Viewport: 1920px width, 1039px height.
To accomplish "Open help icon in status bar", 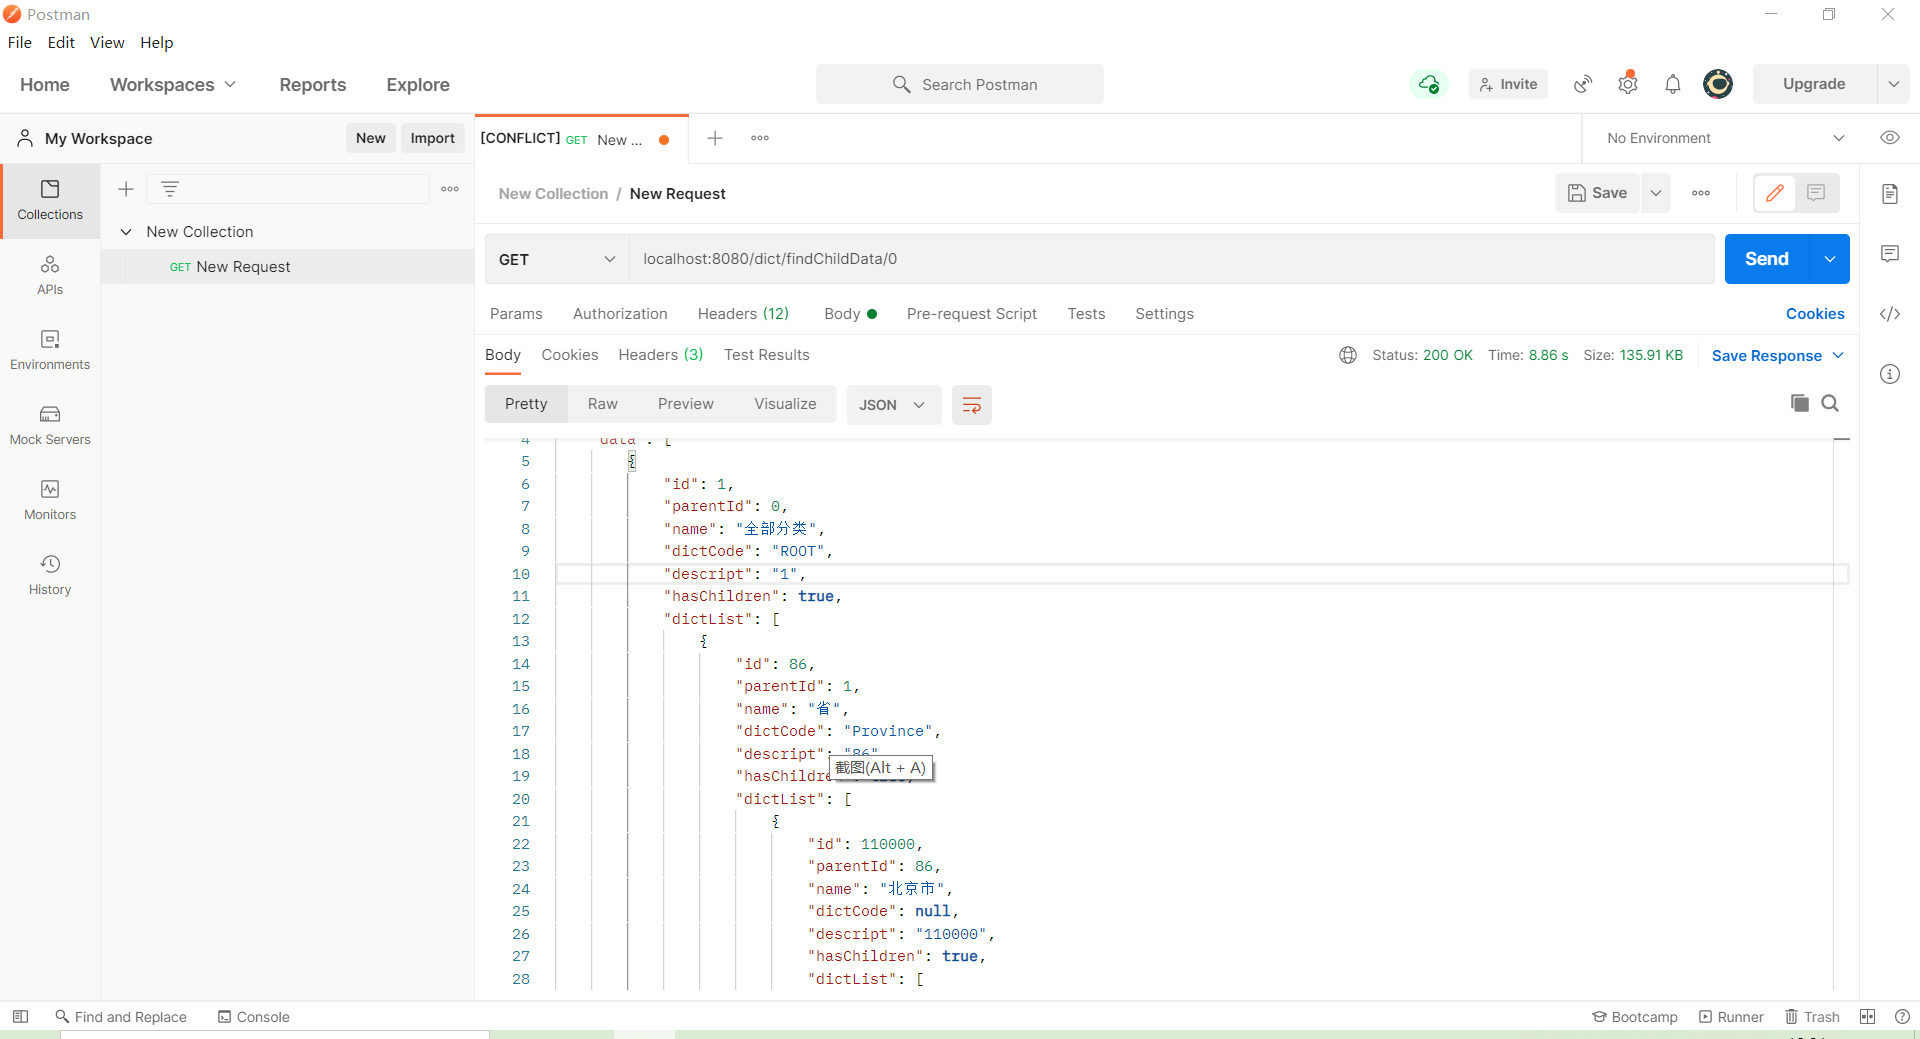I will pyautogui.click(x=1902, y=1016).
